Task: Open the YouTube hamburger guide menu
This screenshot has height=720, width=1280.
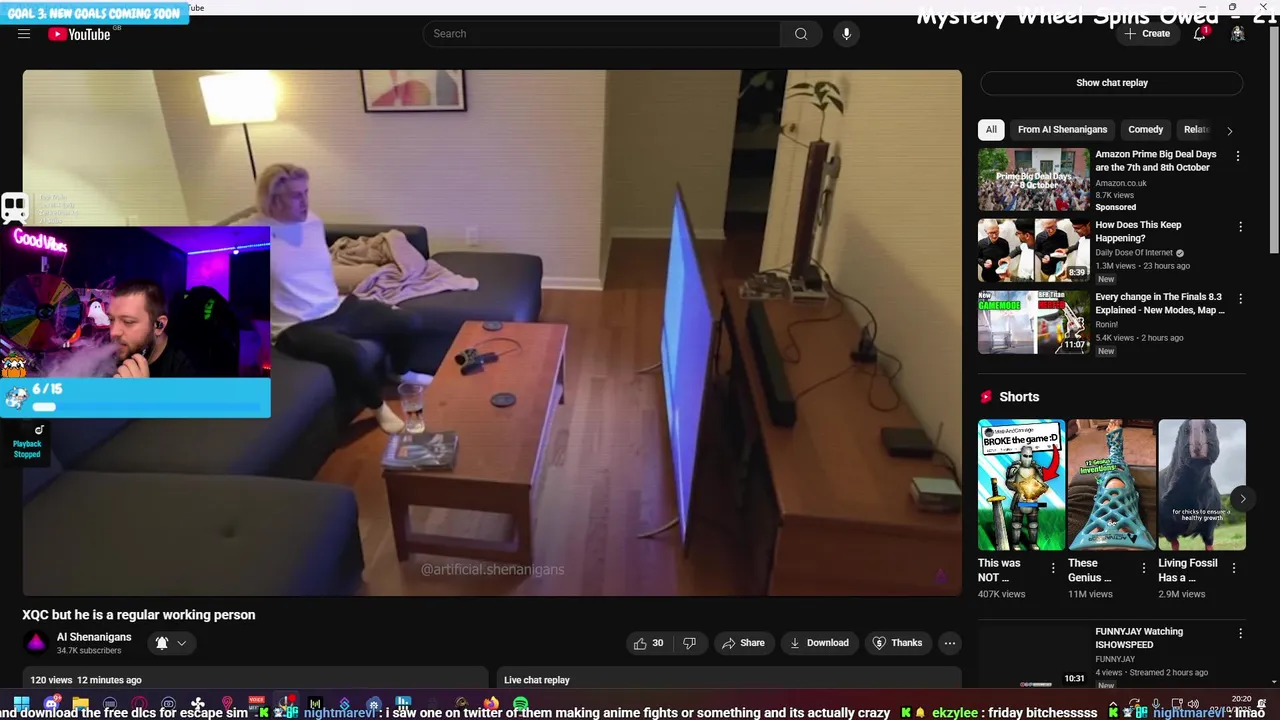Action: point(24,34)
